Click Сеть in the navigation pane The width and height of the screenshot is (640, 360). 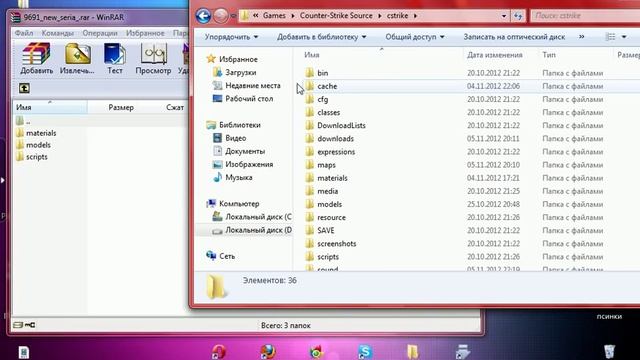pos(220,256)
